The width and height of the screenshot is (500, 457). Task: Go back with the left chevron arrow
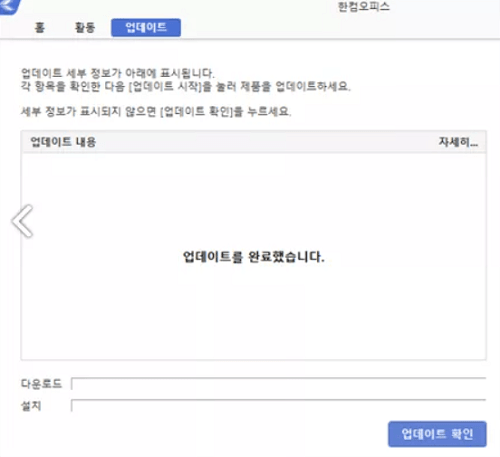(22, 221)
